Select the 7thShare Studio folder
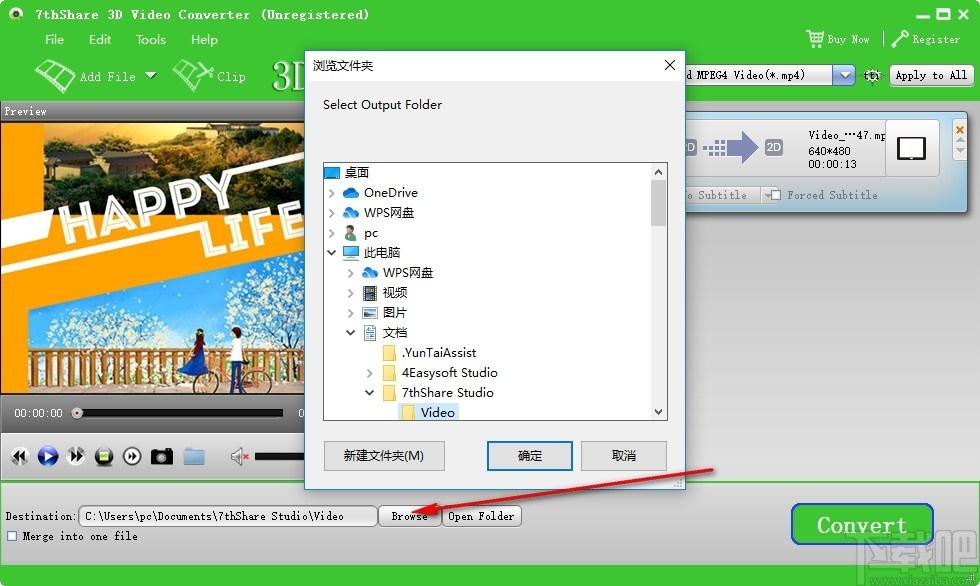Viewport: 980px width, 586px height. tap(448, 392)
